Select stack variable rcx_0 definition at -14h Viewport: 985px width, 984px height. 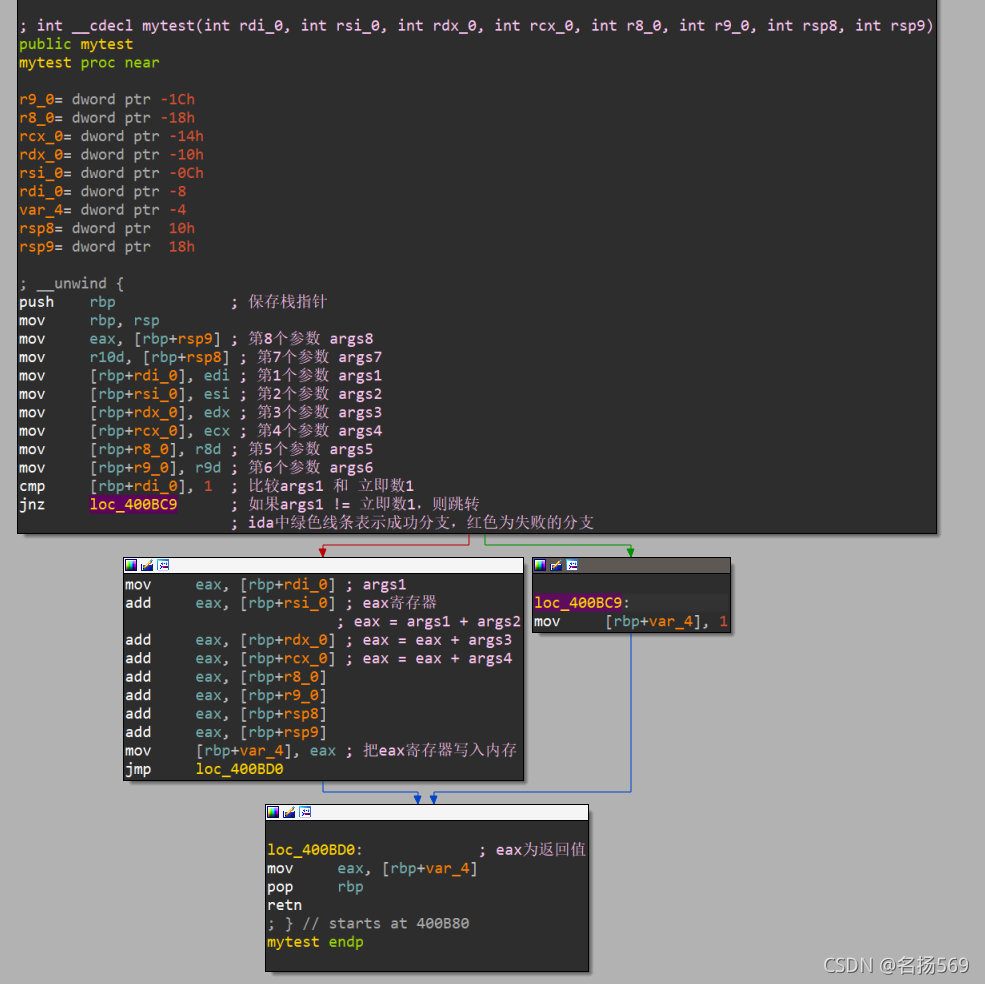(x=111, y=136)
